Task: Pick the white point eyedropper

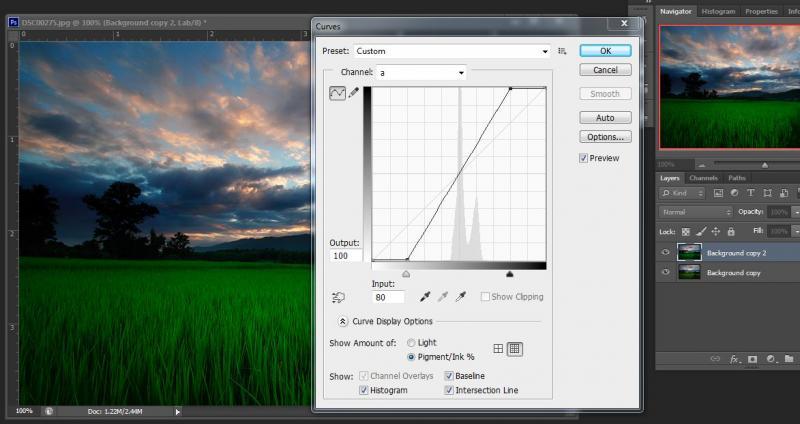Action: pyautogui.click(x=461, y=297)
